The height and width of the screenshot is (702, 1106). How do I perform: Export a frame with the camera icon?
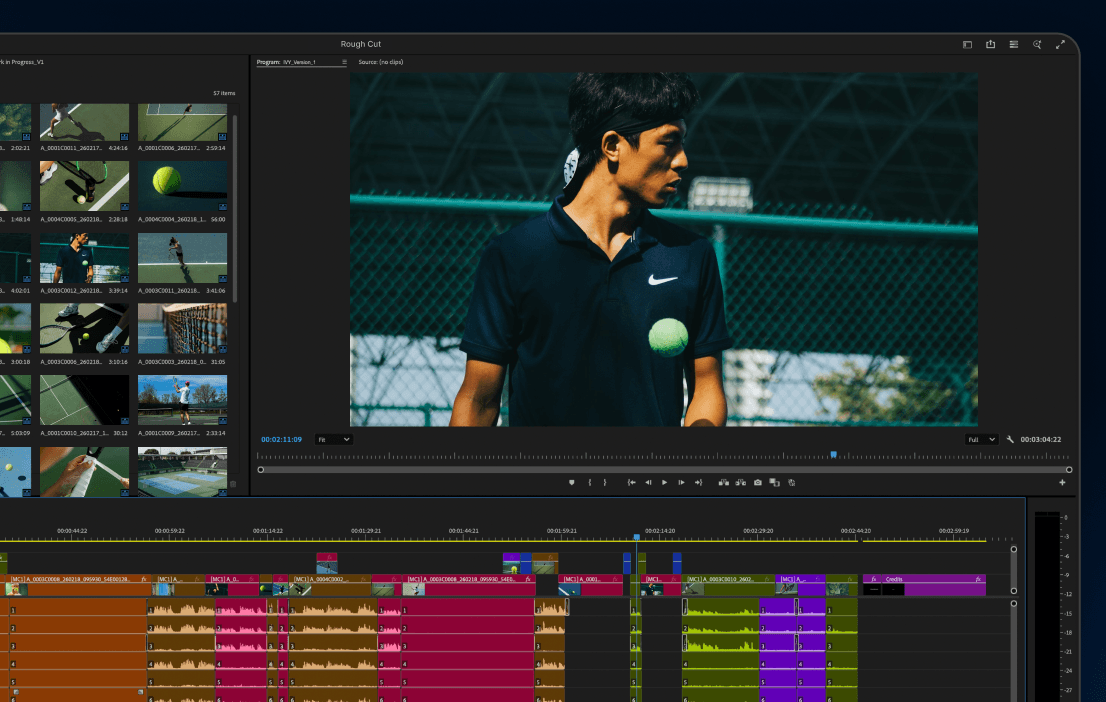pos(758,483)
